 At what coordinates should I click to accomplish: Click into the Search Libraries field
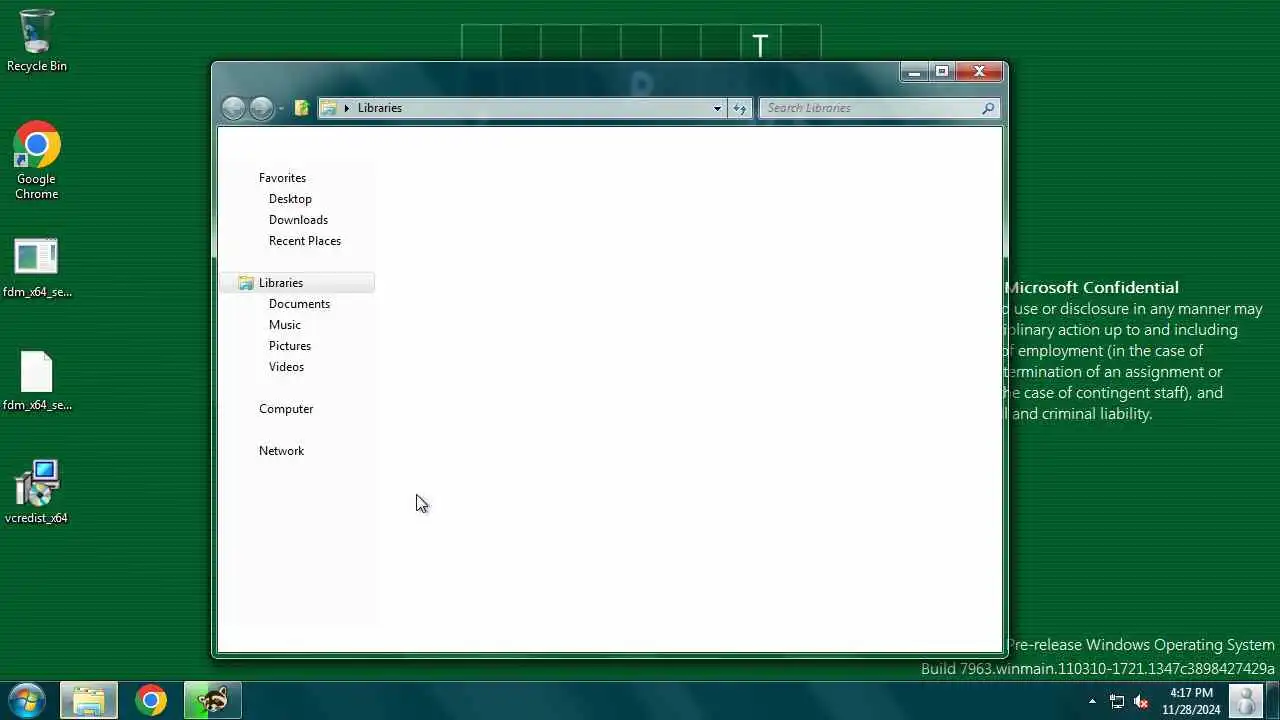pos(878,108)
